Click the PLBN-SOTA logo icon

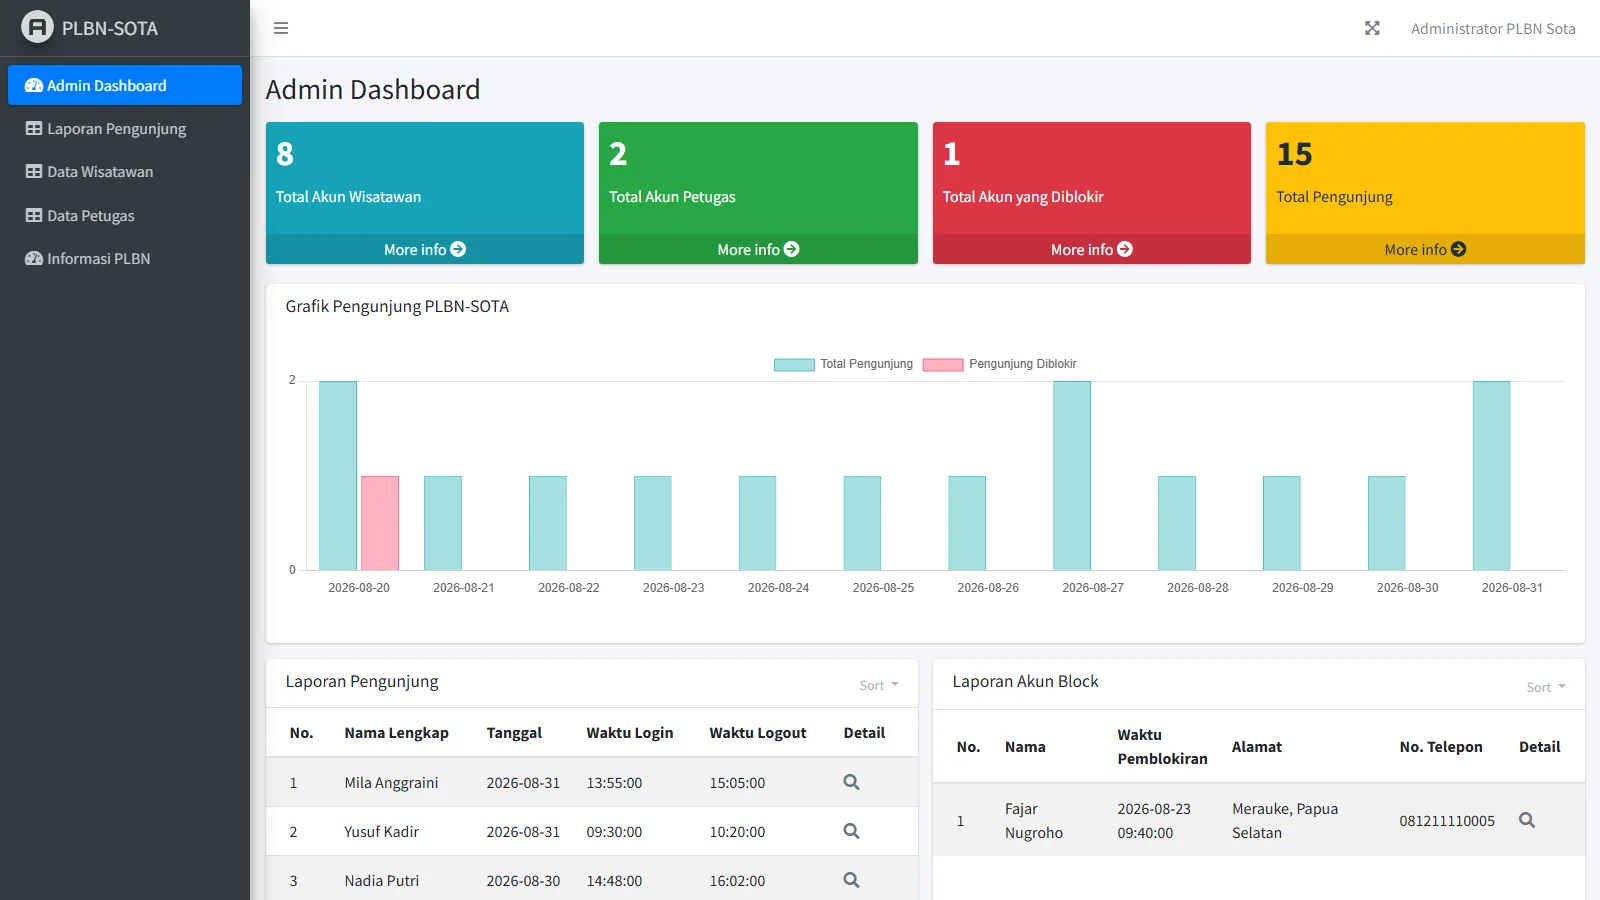(x=37, y=27)
